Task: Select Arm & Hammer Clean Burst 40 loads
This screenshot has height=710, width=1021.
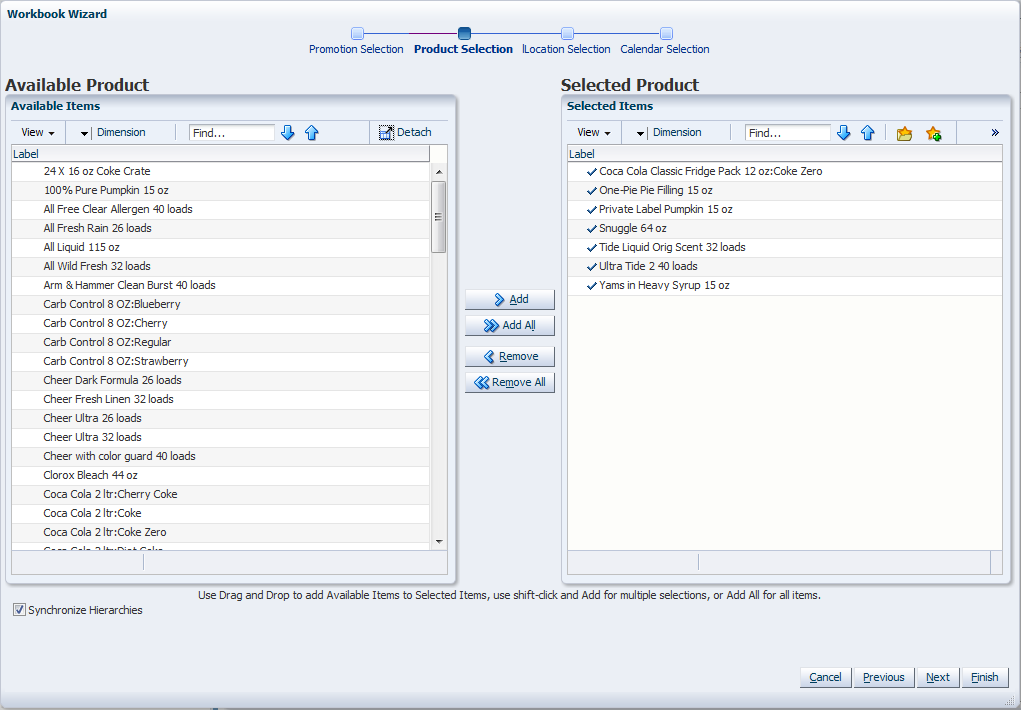Action: 220,285
